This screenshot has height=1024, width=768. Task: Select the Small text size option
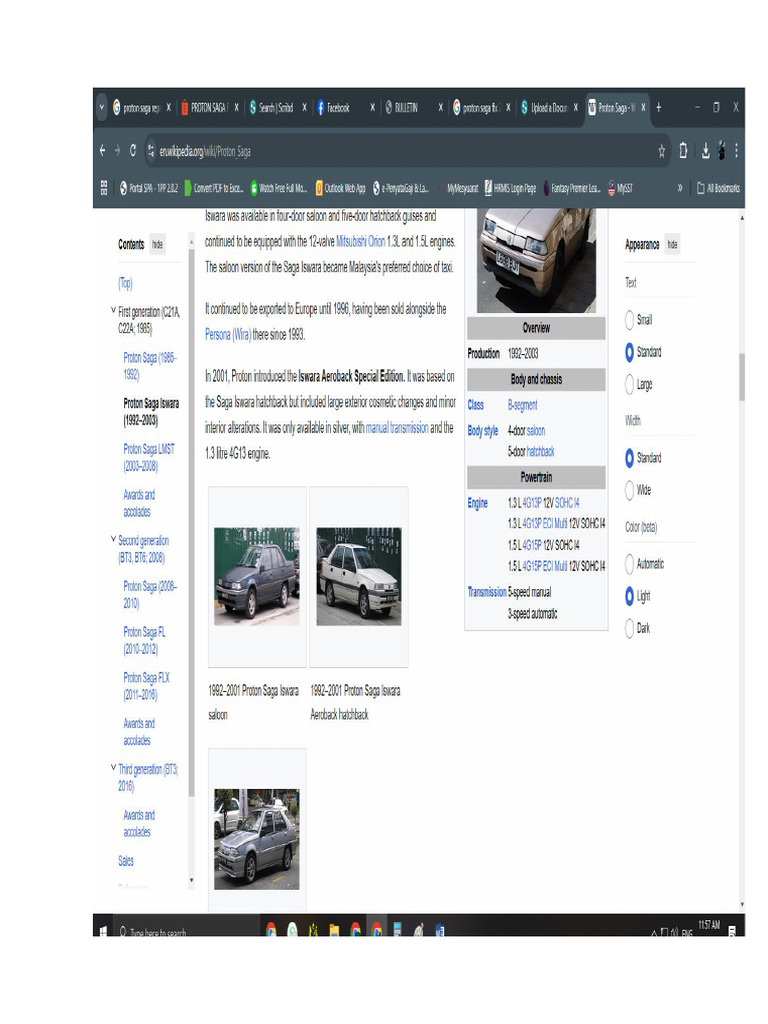630,320
